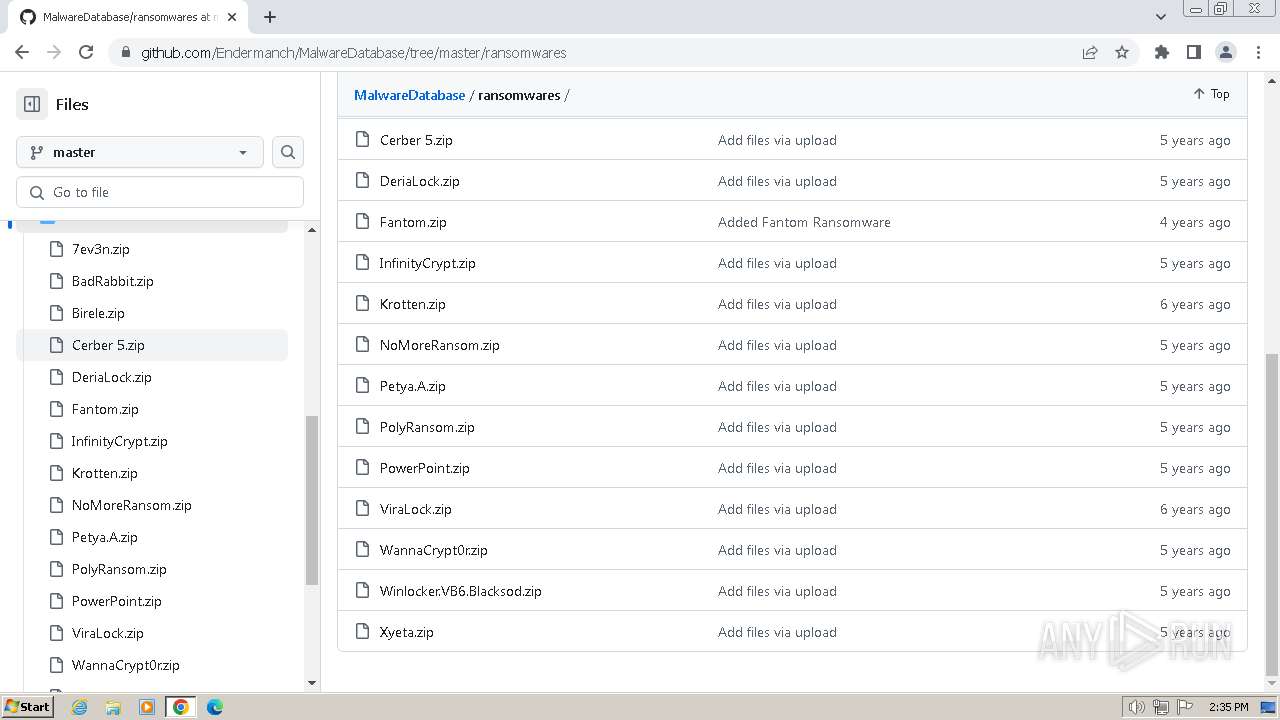
Task: Open MalwareDatabase breadcrumb link
Action: (x=409, y=95)
